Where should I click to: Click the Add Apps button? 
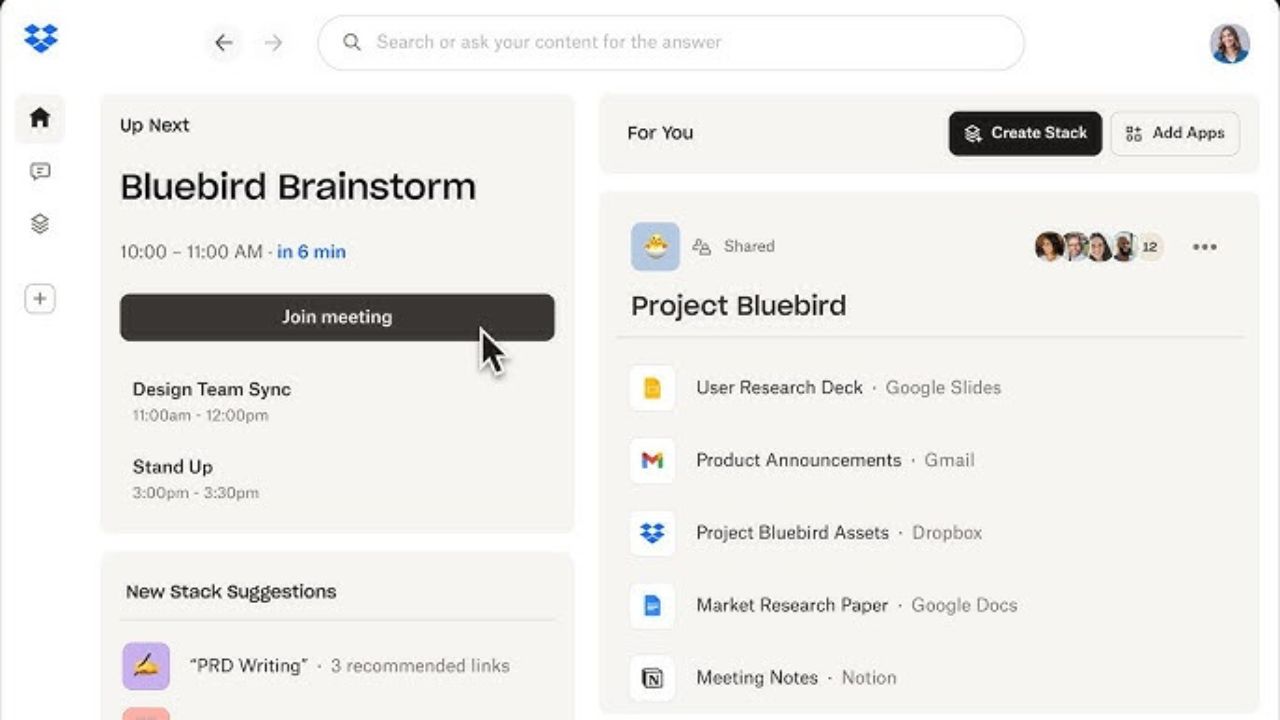[x=1175, y=133]
